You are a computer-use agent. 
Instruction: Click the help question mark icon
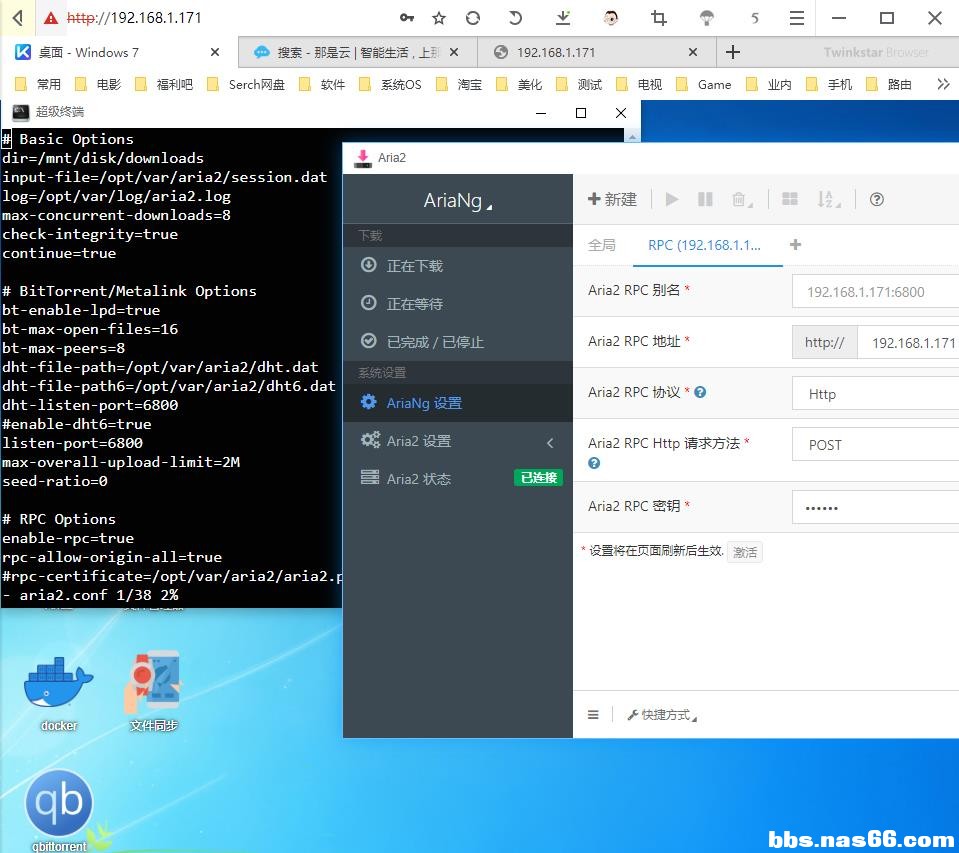(877, 200)
